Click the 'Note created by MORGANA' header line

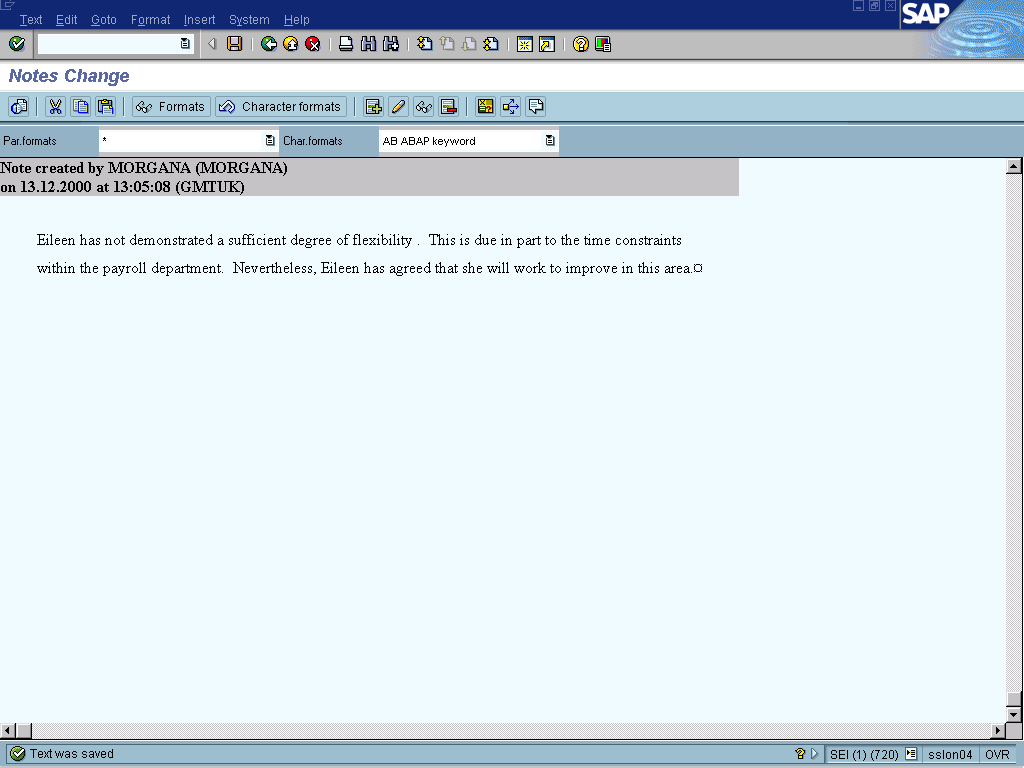(x=144, y=168)
